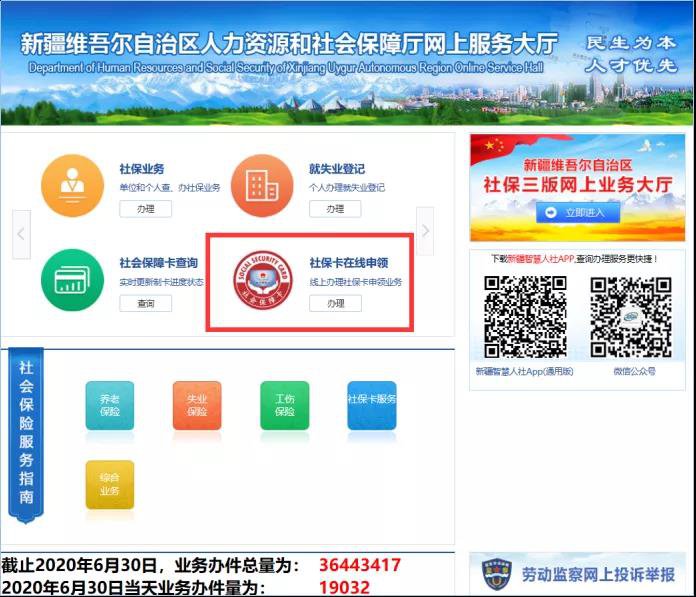Screen dimensions: 696x597
Task: Click the 劳动监察 police badge icon
Action: (495, 576)
